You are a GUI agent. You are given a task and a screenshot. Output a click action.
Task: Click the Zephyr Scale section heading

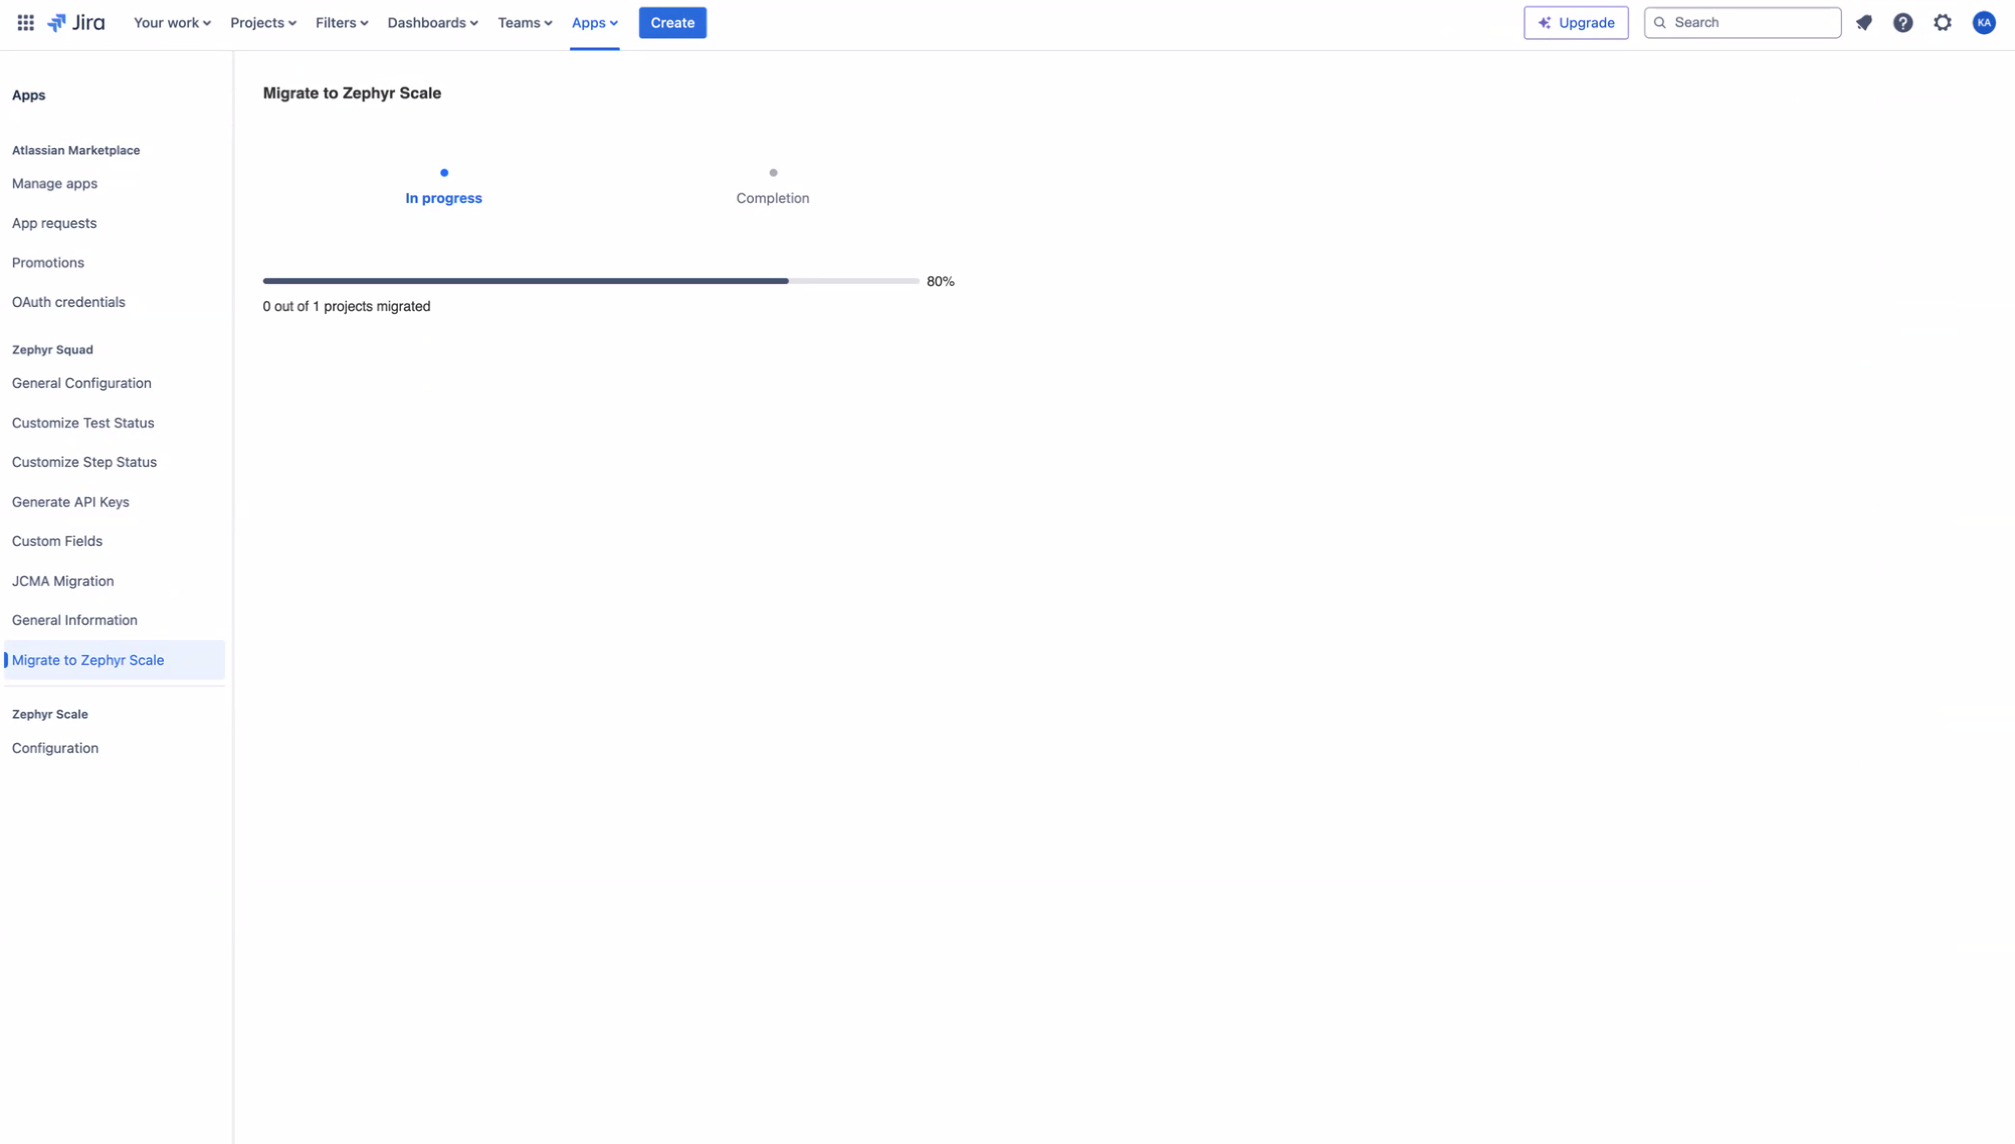[x=50, y=714]
